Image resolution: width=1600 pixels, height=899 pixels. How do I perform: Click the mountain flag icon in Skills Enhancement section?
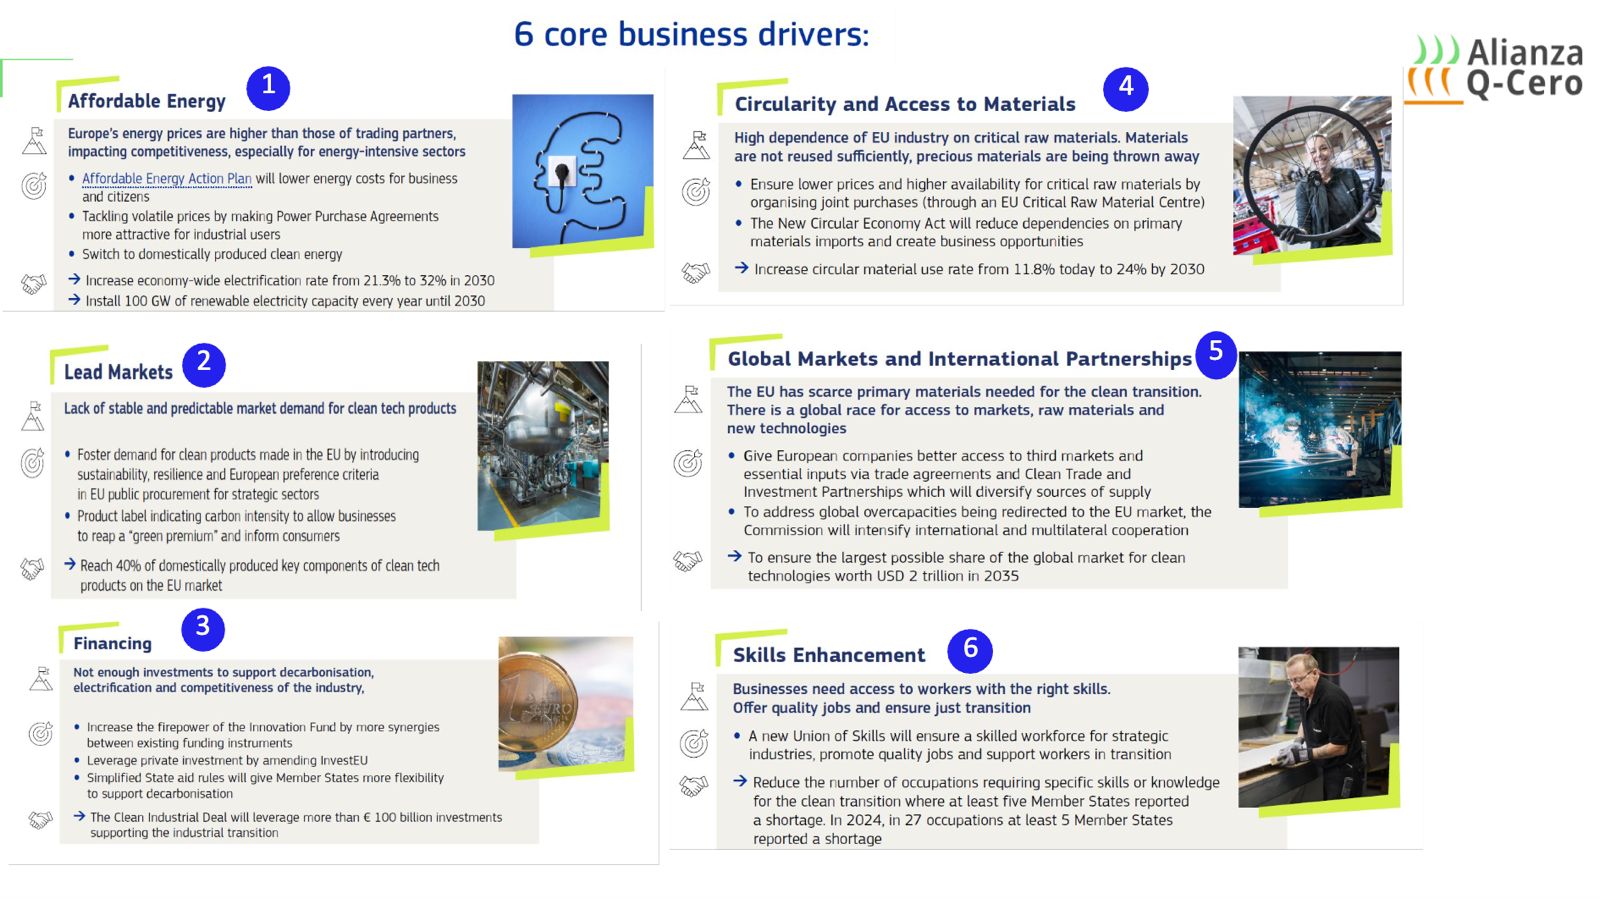694,696
